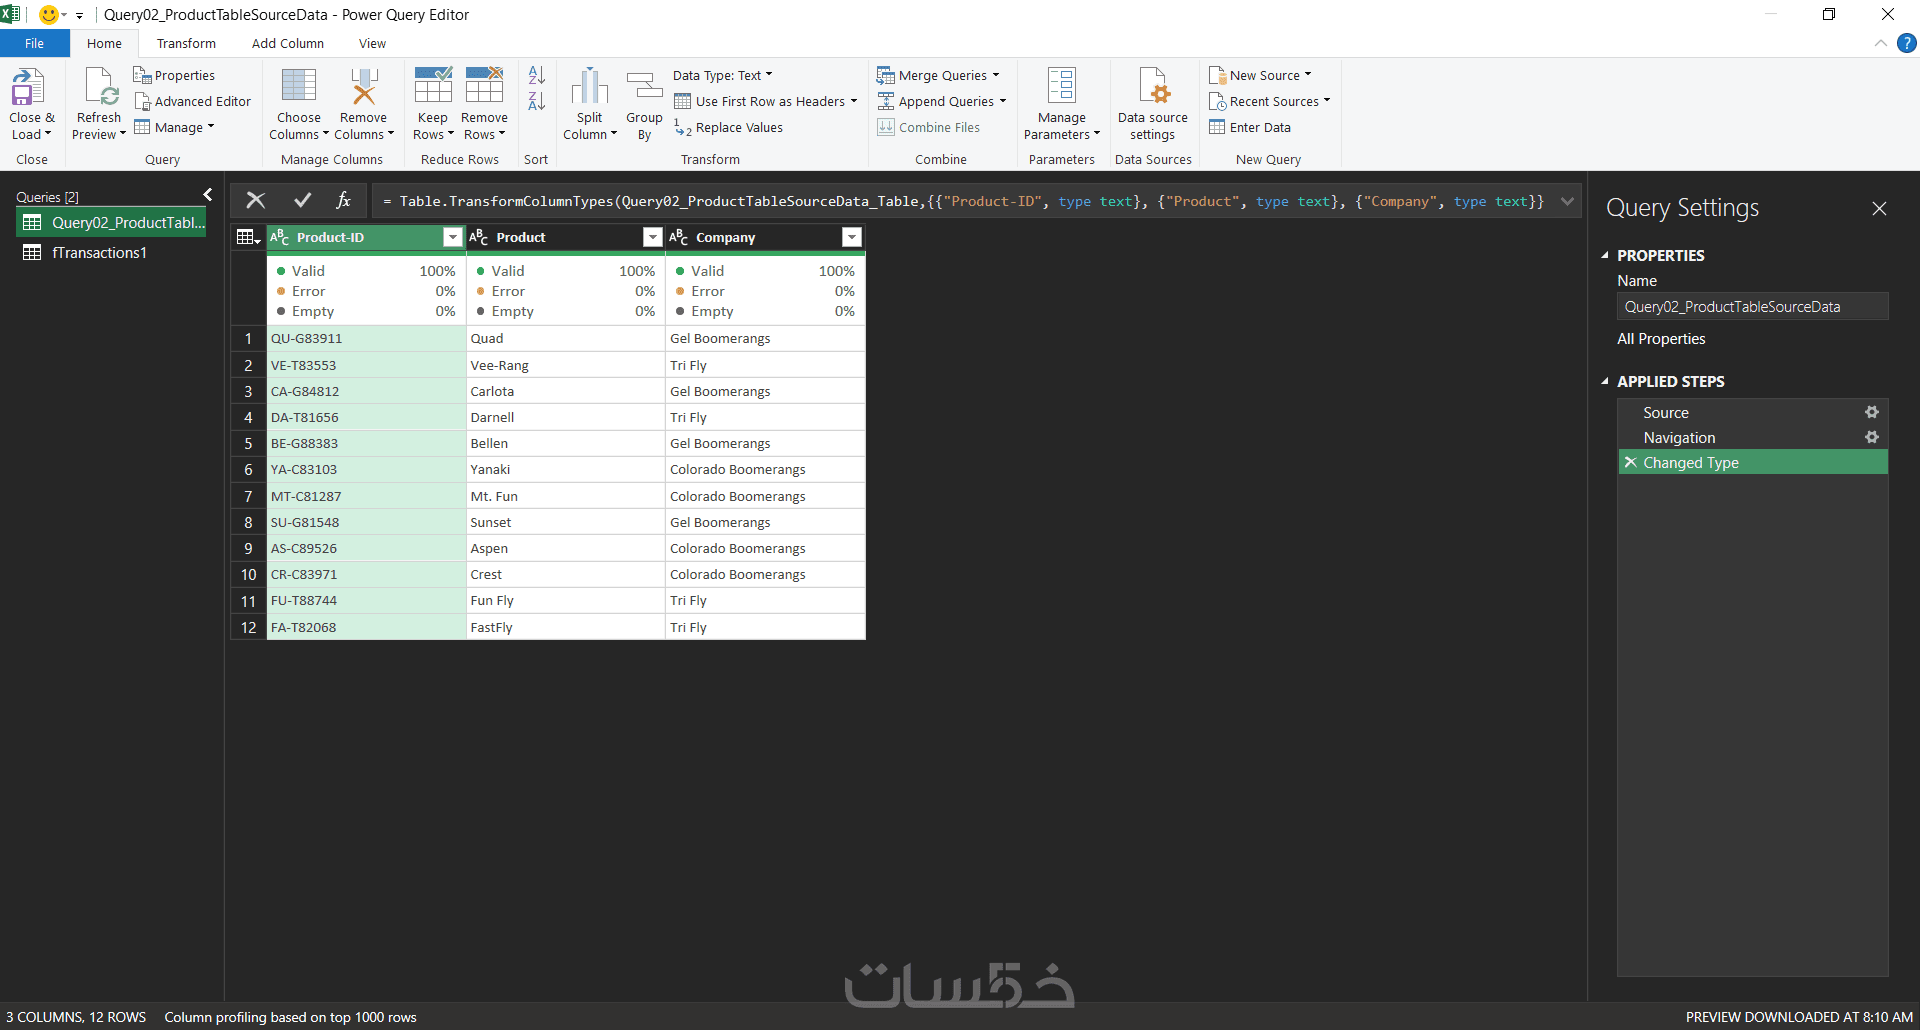Screen dimensions: 1920x1030
Task: Open the table options icon in grid corner
Action: coord(248,237)
